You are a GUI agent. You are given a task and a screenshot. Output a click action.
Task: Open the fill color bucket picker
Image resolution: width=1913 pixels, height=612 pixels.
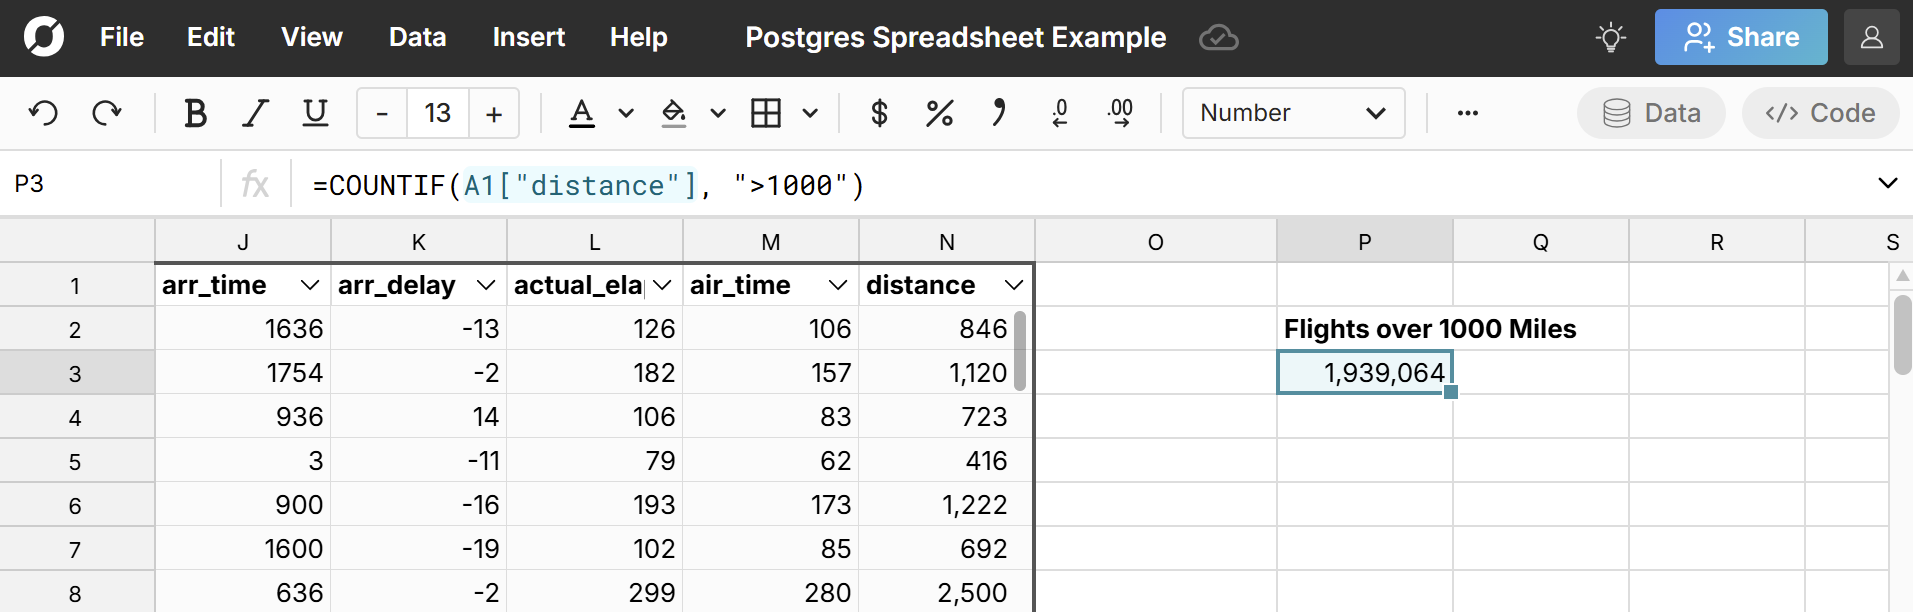(x=674, y=113)
